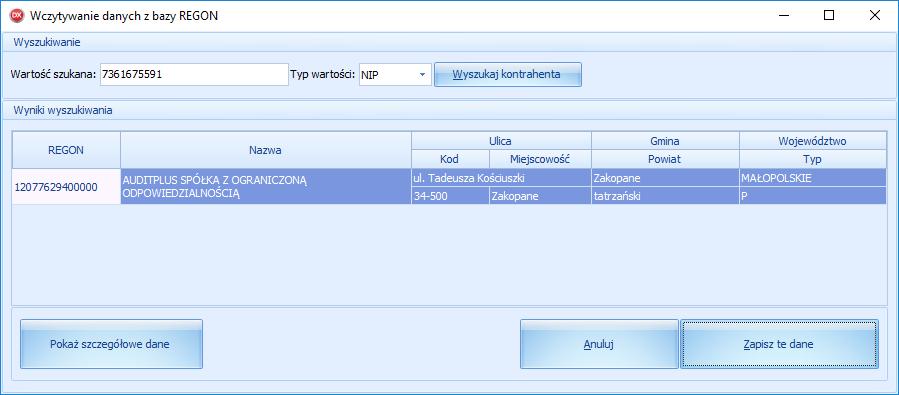Viewport: 899px width, 395px height.
Task: Focus the Wartość szukana input field
Action: pyautogui.click(x=194, y=75)
